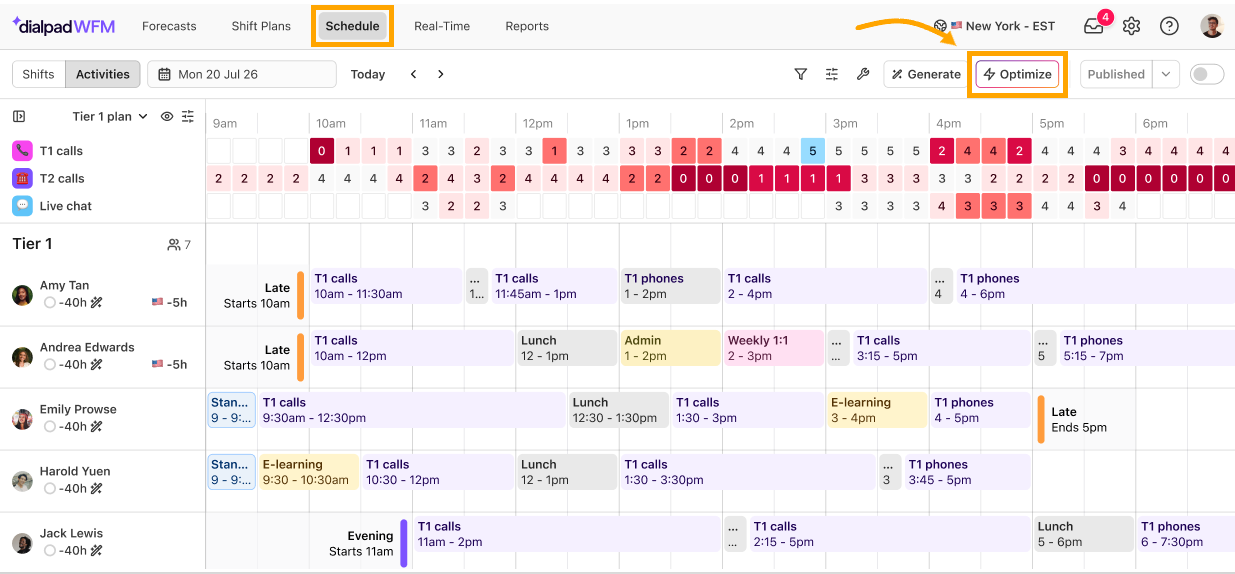Click the edit icon next to Emily Prowse's hours
Viewport: 1235px width, 574px height.
(x=97, y=426)
